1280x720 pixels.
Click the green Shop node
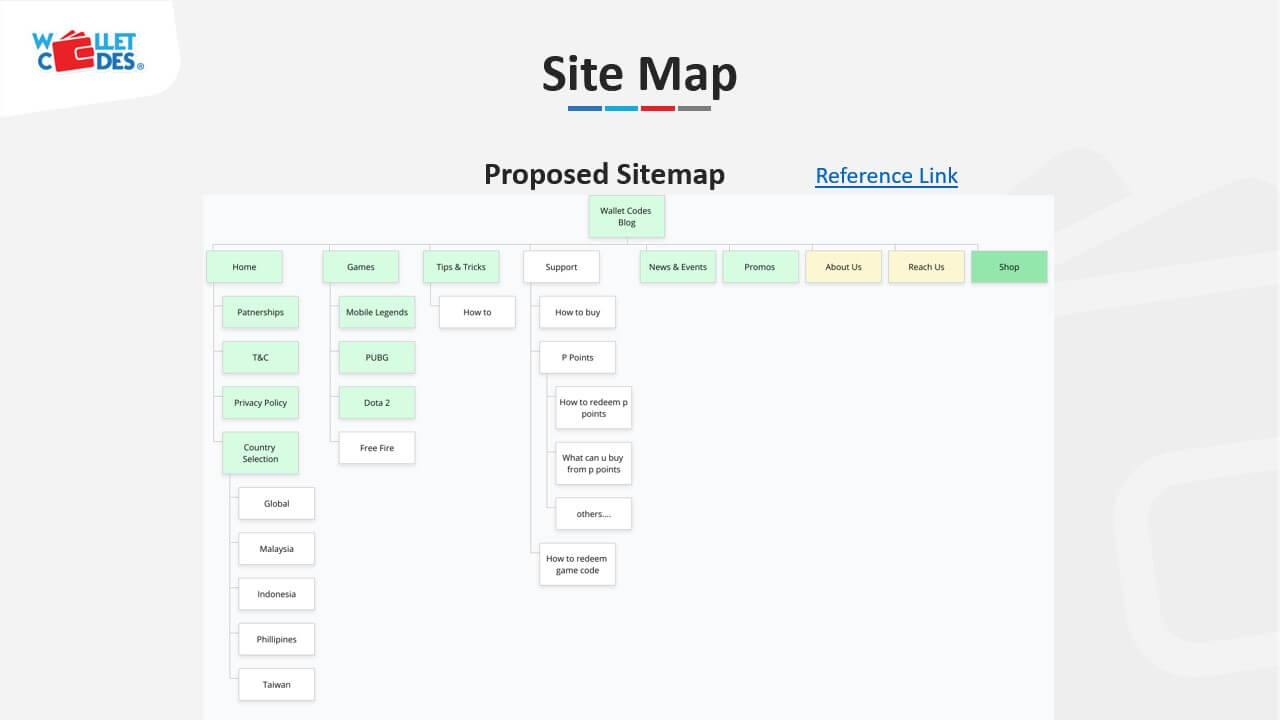1009,267
